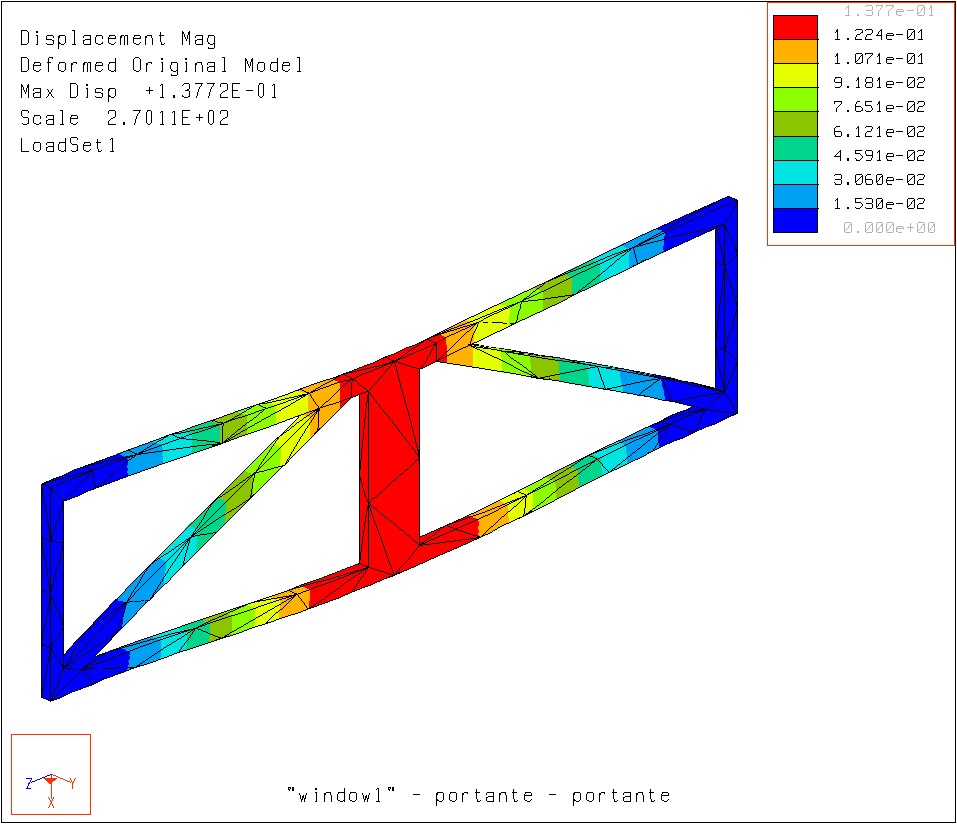Click the teal green legend swatch
The image size is (957, 824).
(795, 148)
